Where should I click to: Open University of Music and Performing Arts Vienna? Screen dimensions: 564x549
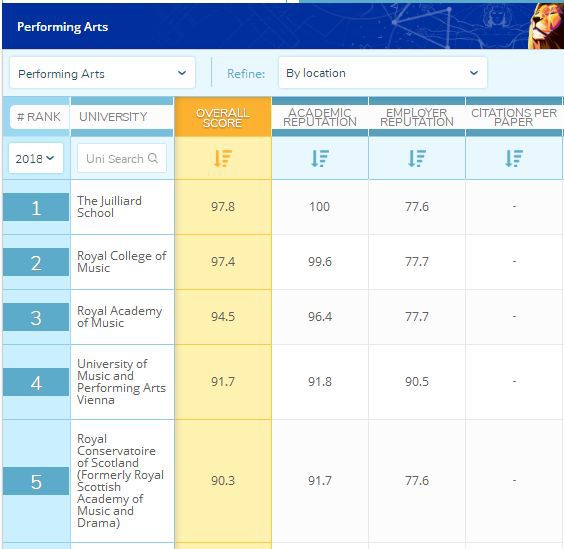[x=121, y=382]
